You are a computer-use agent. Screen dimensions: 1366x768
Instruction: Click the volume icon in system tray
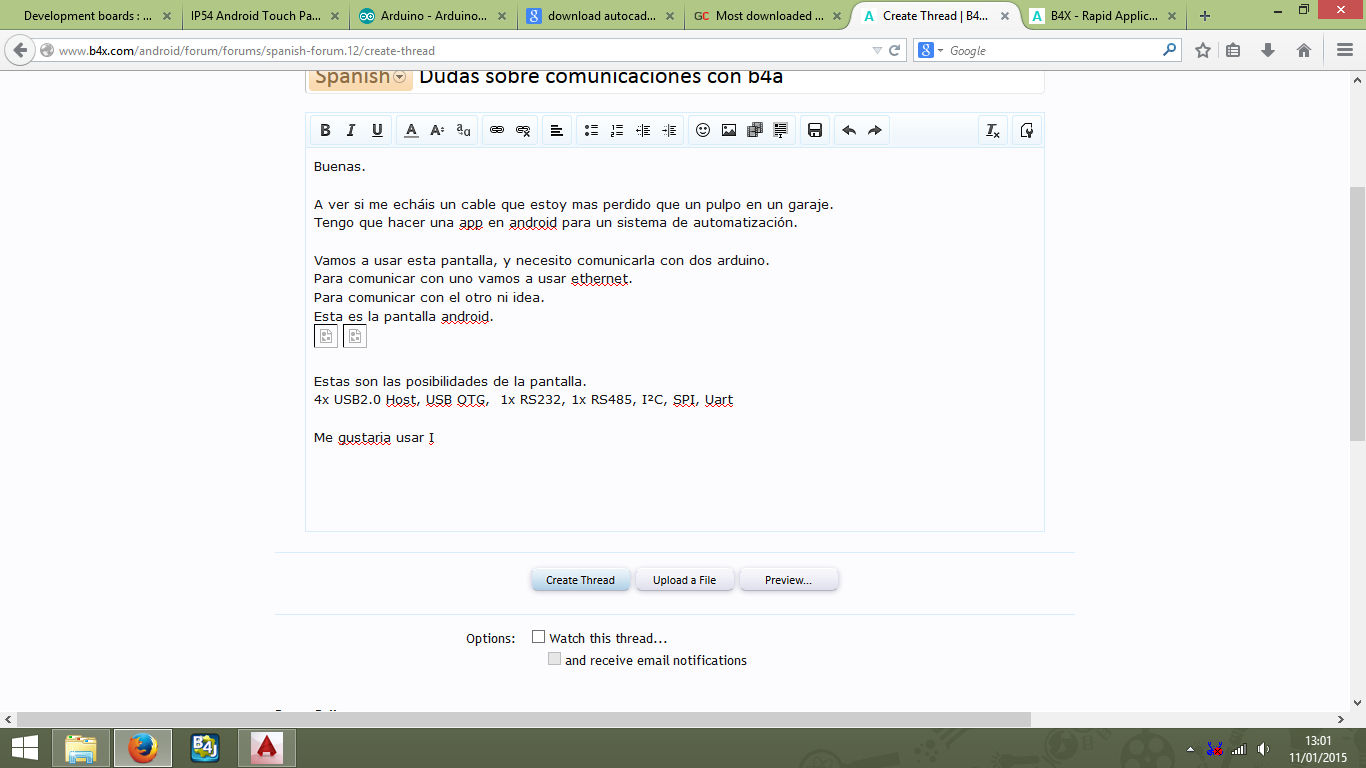coord(1263,748)
